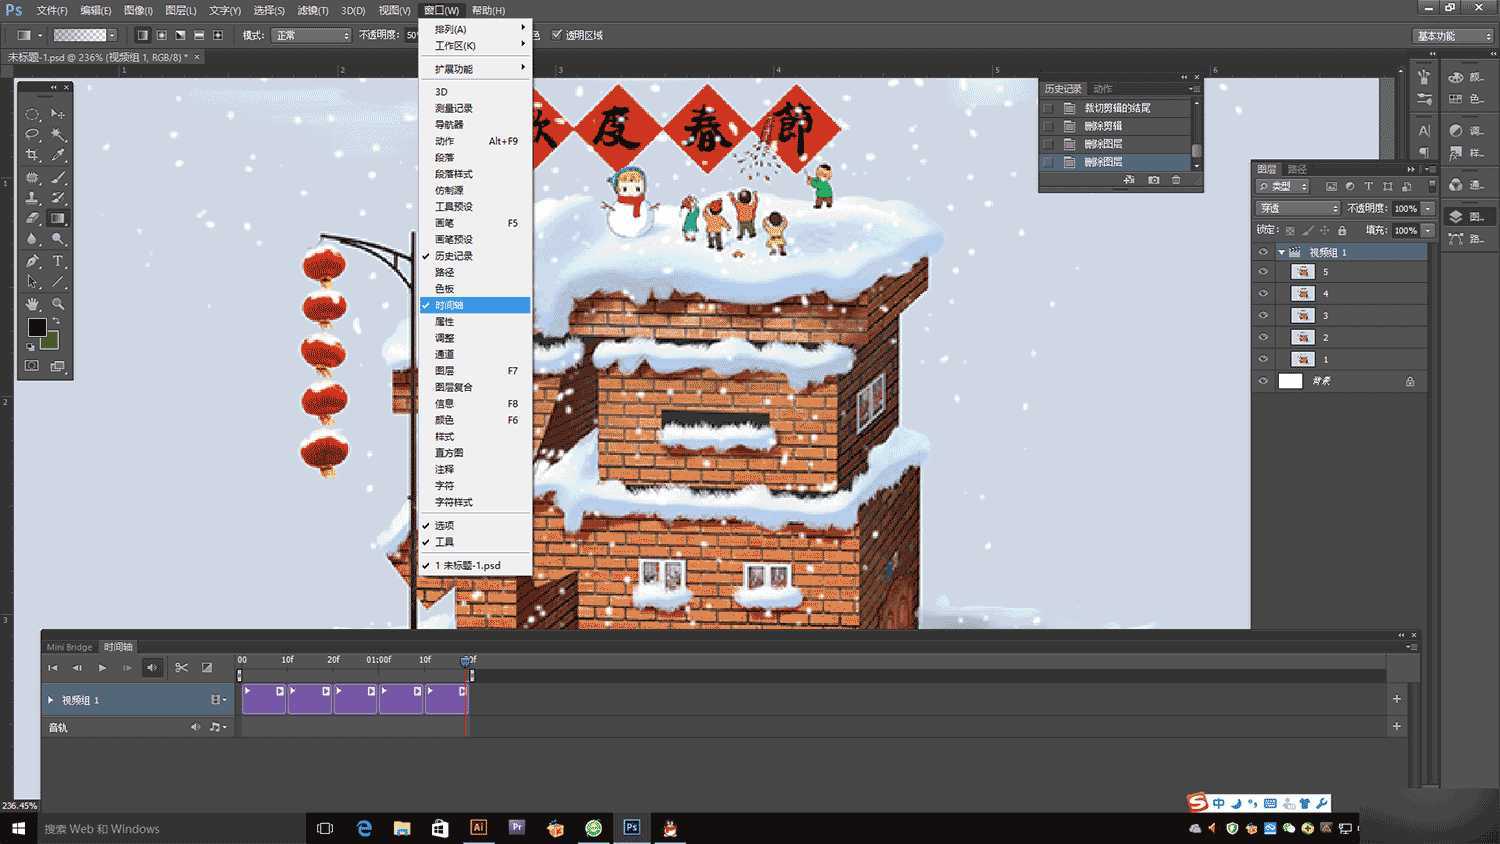Expand the 视频组 1 track in the timeline
Image resolution: width=1500 pixels, height=844 pixels.
pyautogui.click(x=51, y=700)
